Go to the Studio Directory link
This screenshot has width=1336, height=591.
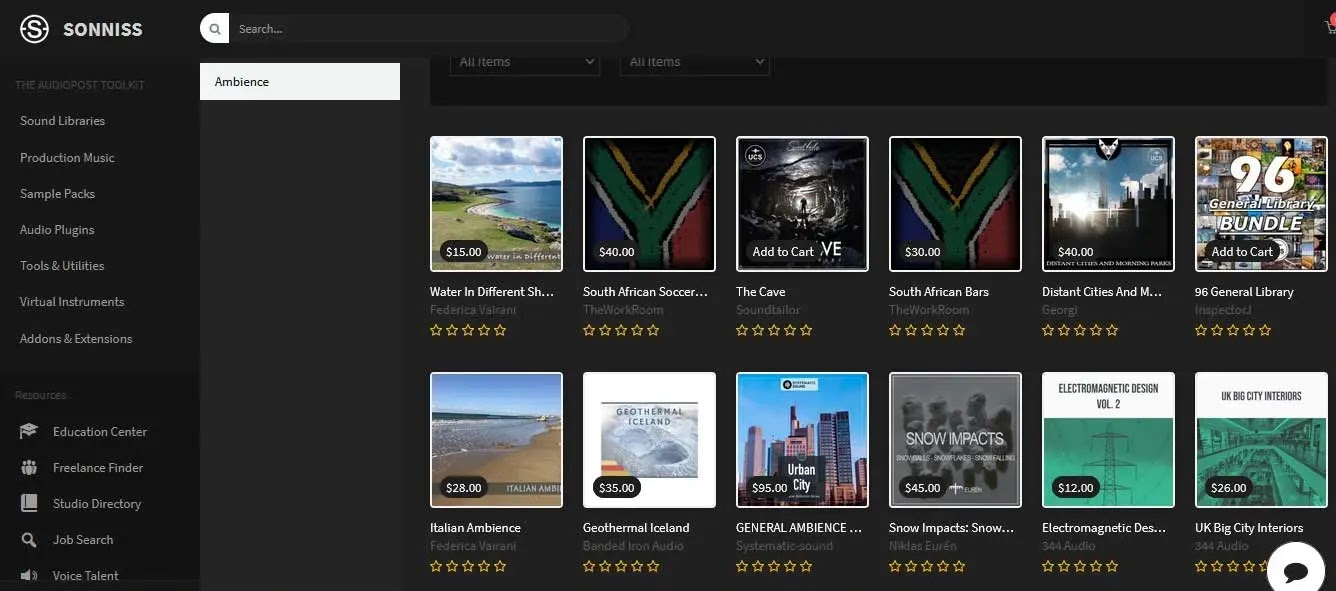click(x=97, y=504)
